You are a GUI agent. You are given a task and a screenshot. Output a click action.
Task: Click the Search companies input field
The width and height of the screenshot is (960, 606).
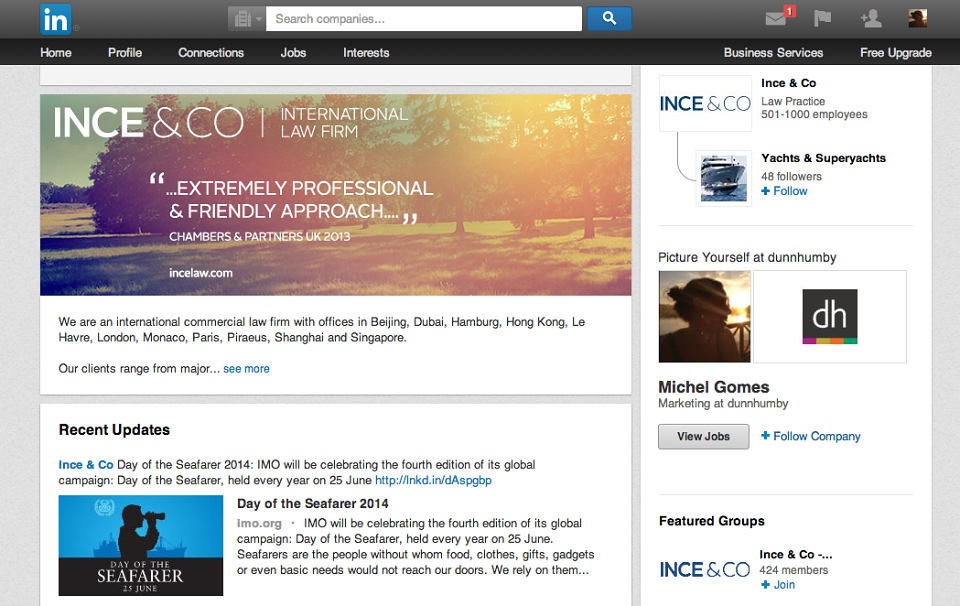point(424,19)
